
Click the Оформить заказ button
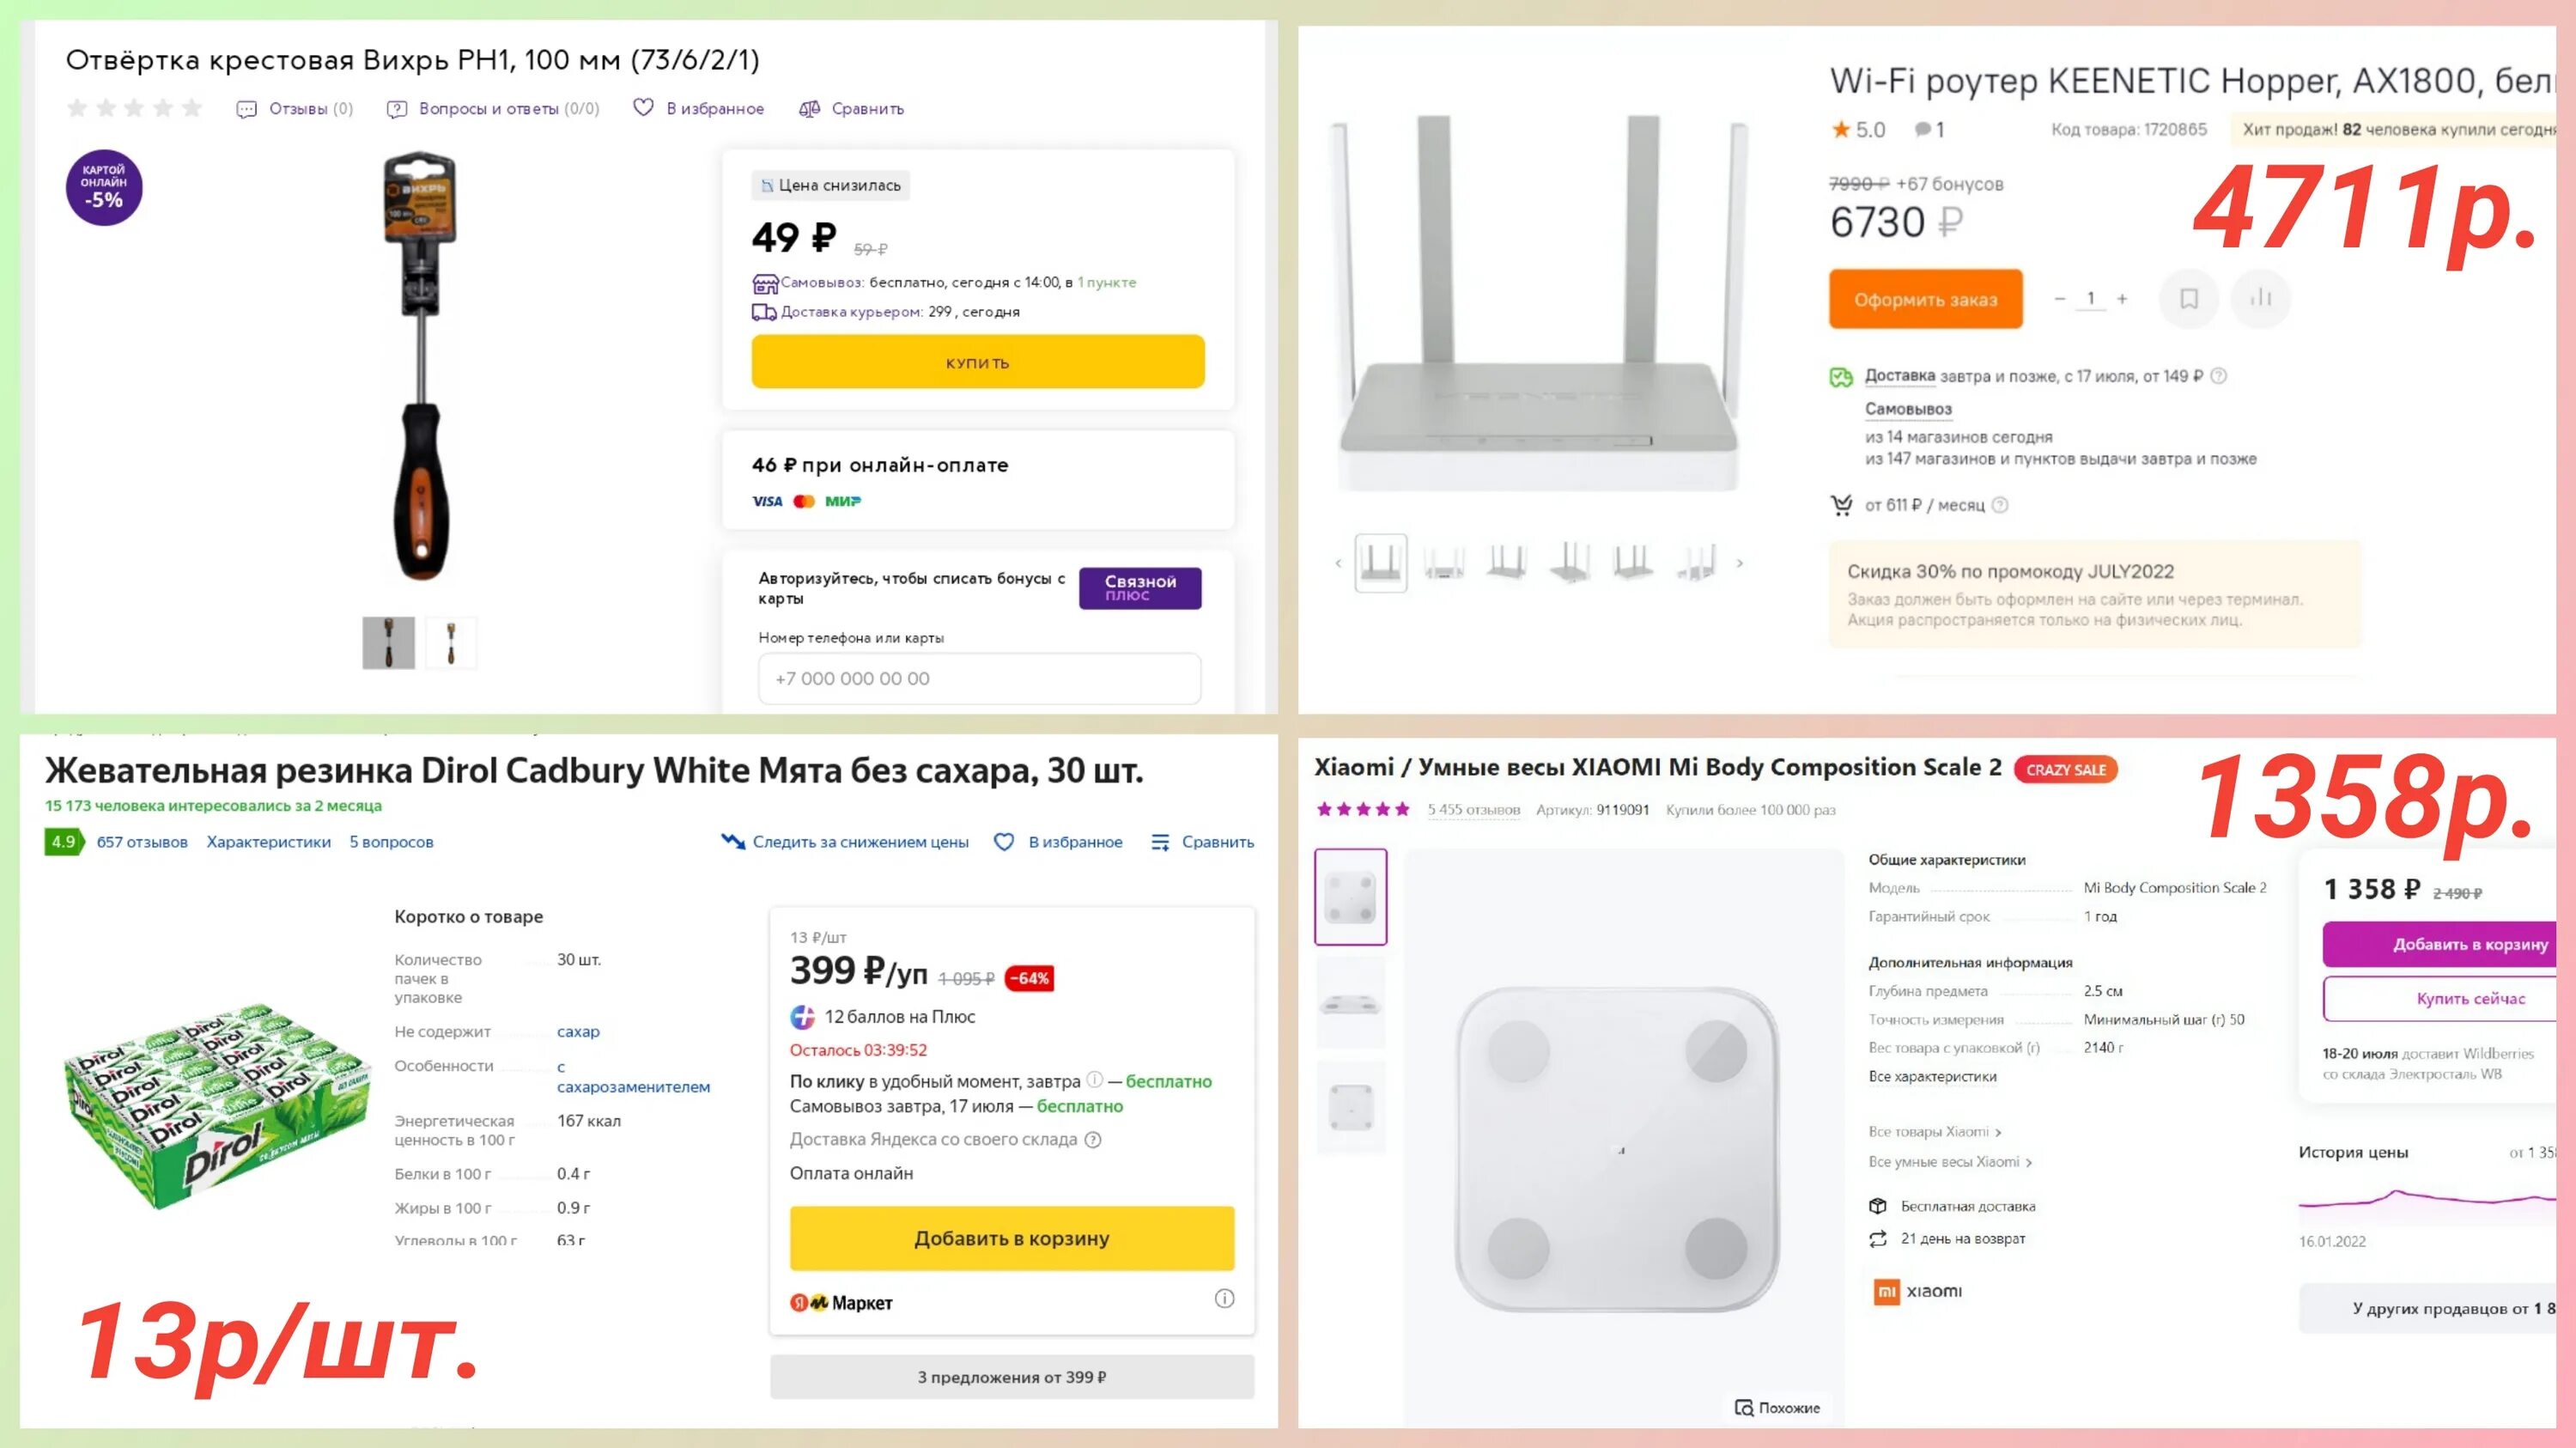1926,299
